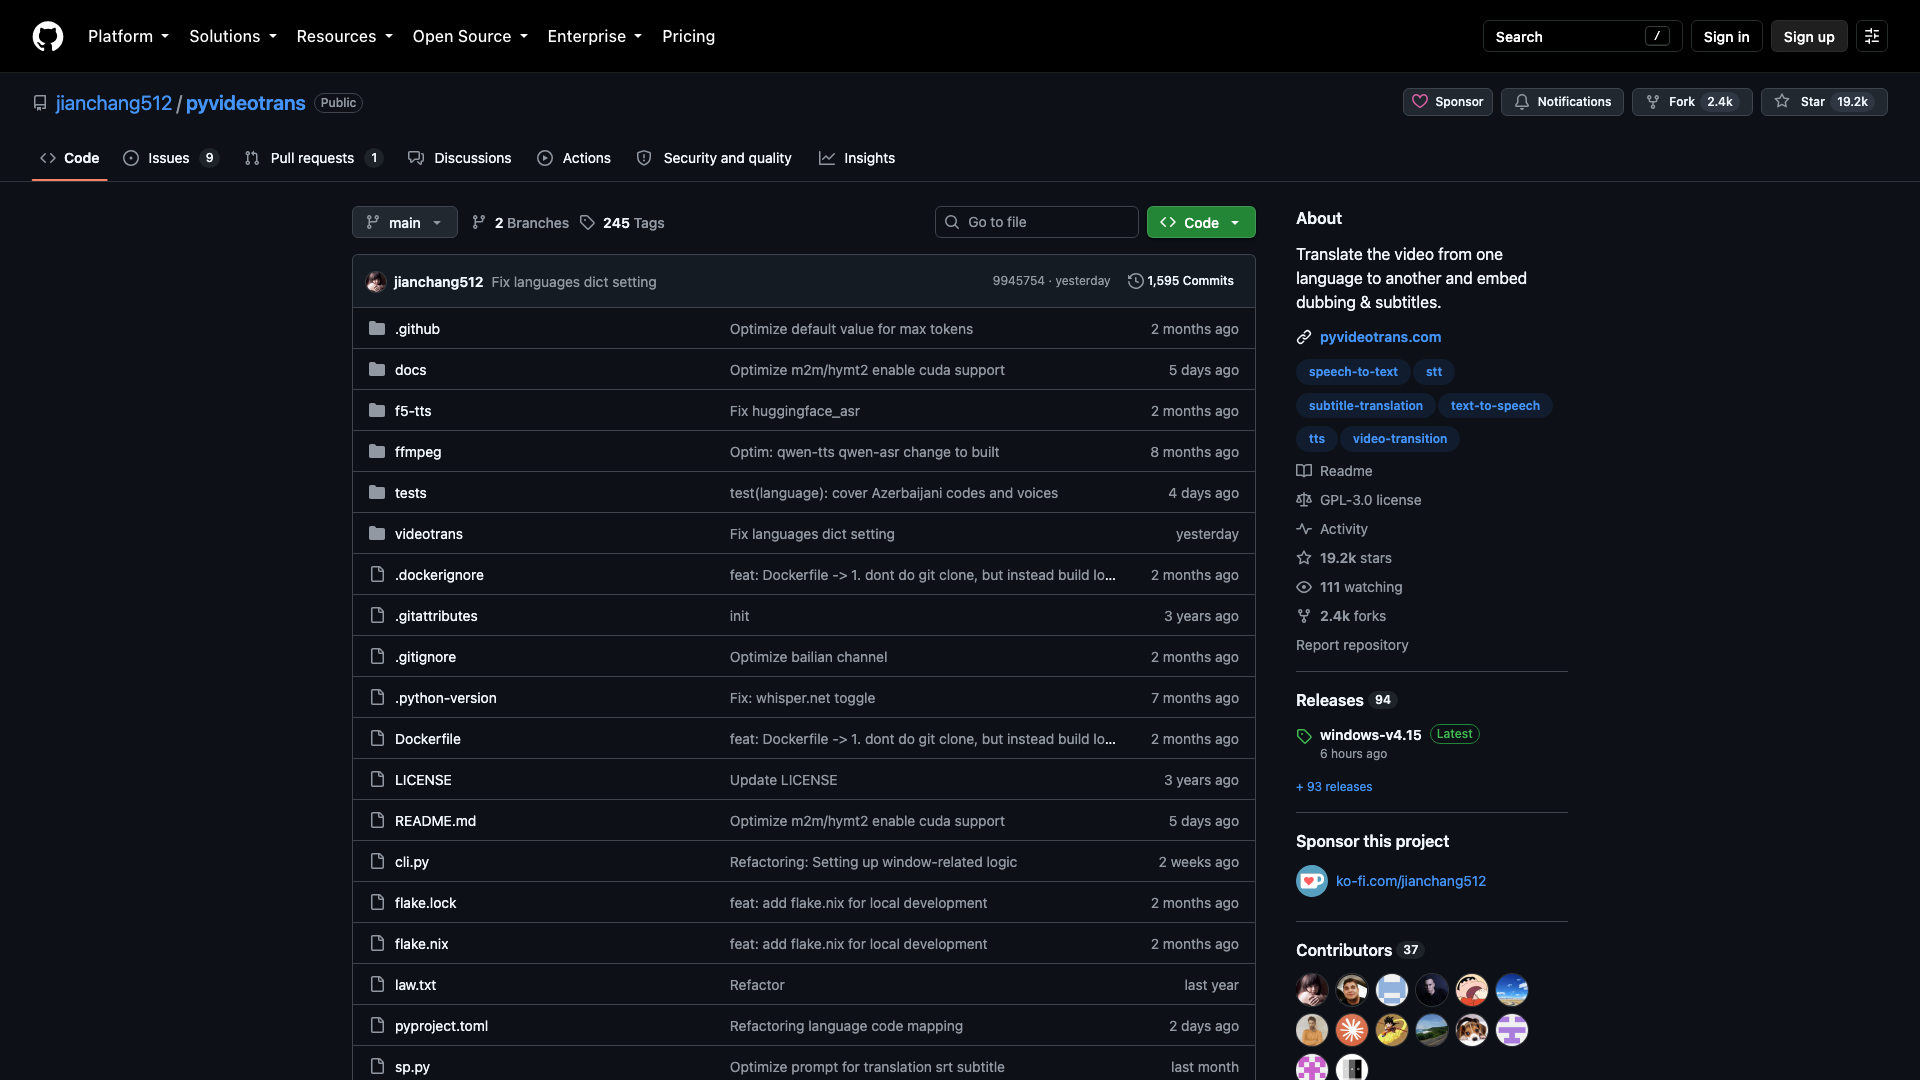Switch to the Discussions tab
Image resolution: width=1920 pixels, height=1080 pixels.
pos(460,158)
